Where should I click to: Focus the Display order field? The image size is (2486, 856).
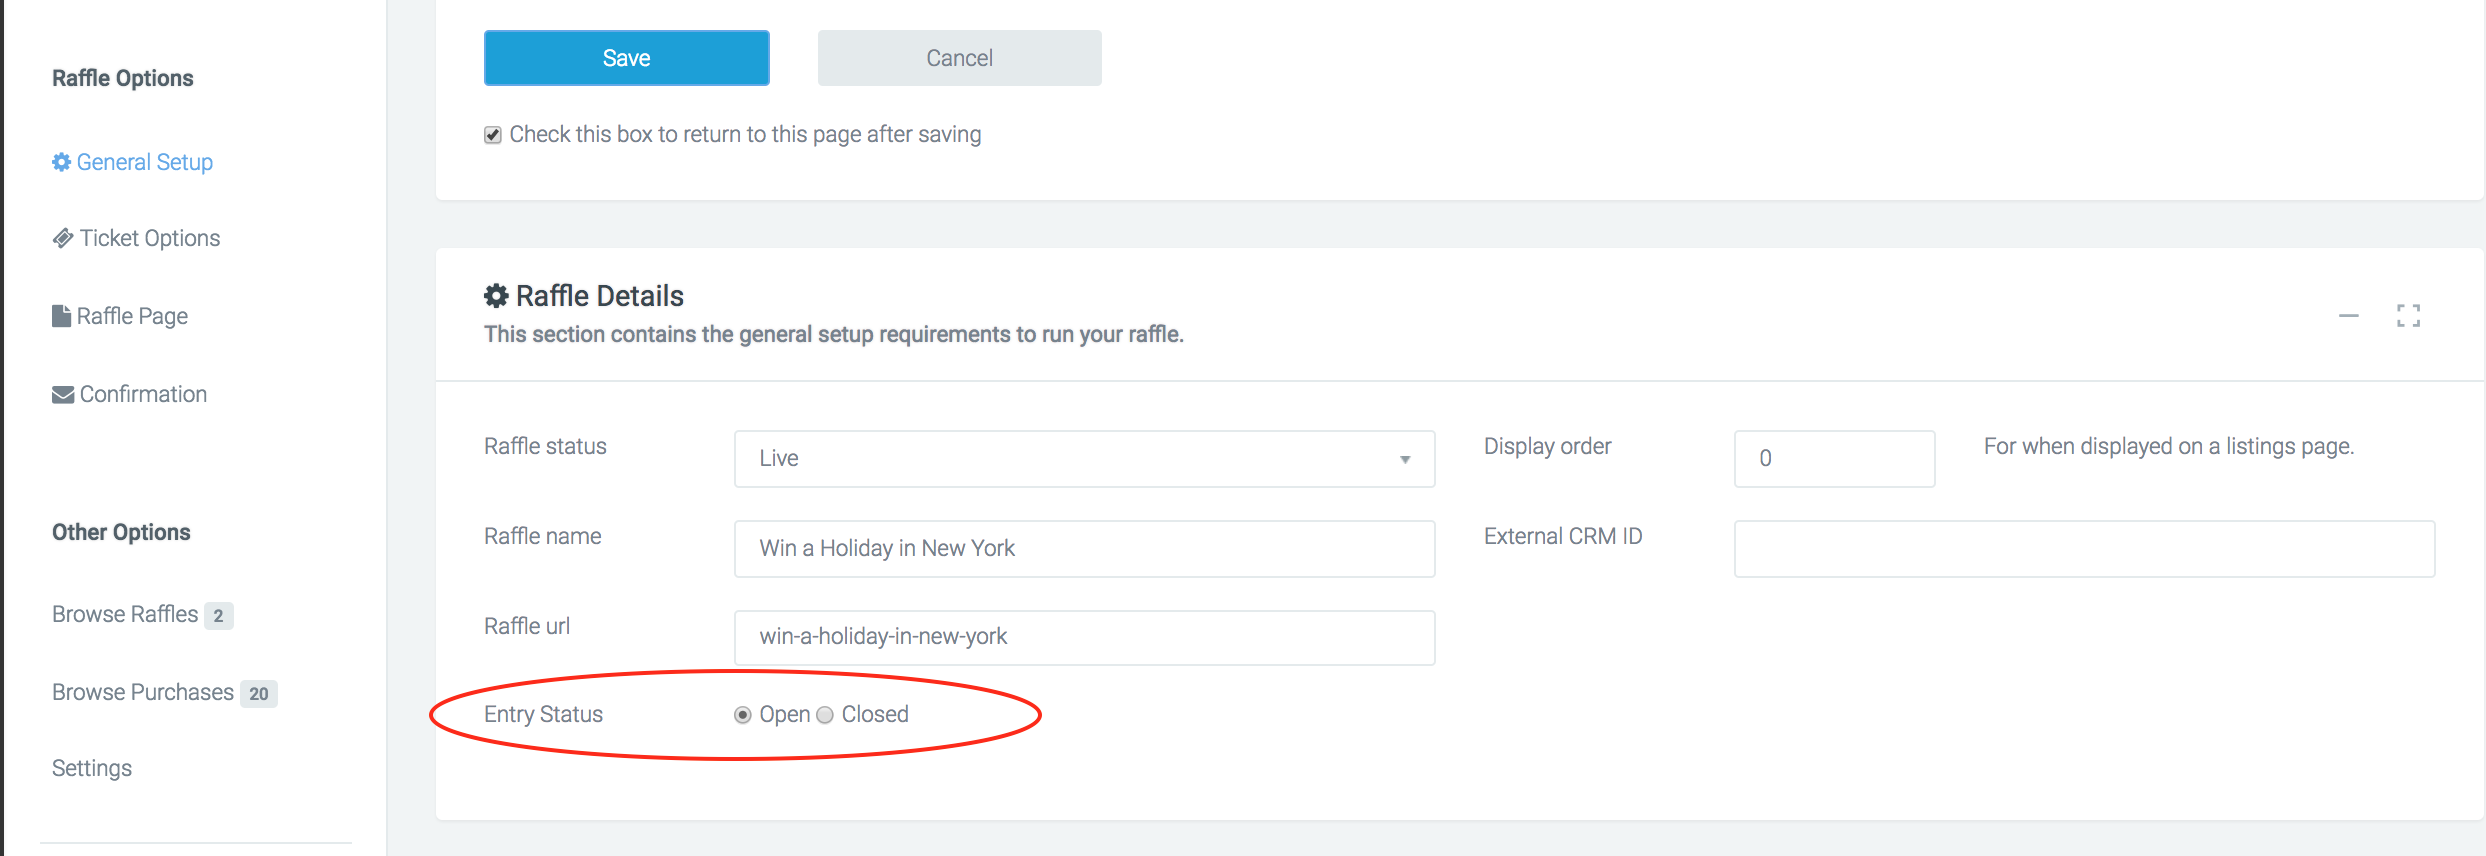point(1833,459)
